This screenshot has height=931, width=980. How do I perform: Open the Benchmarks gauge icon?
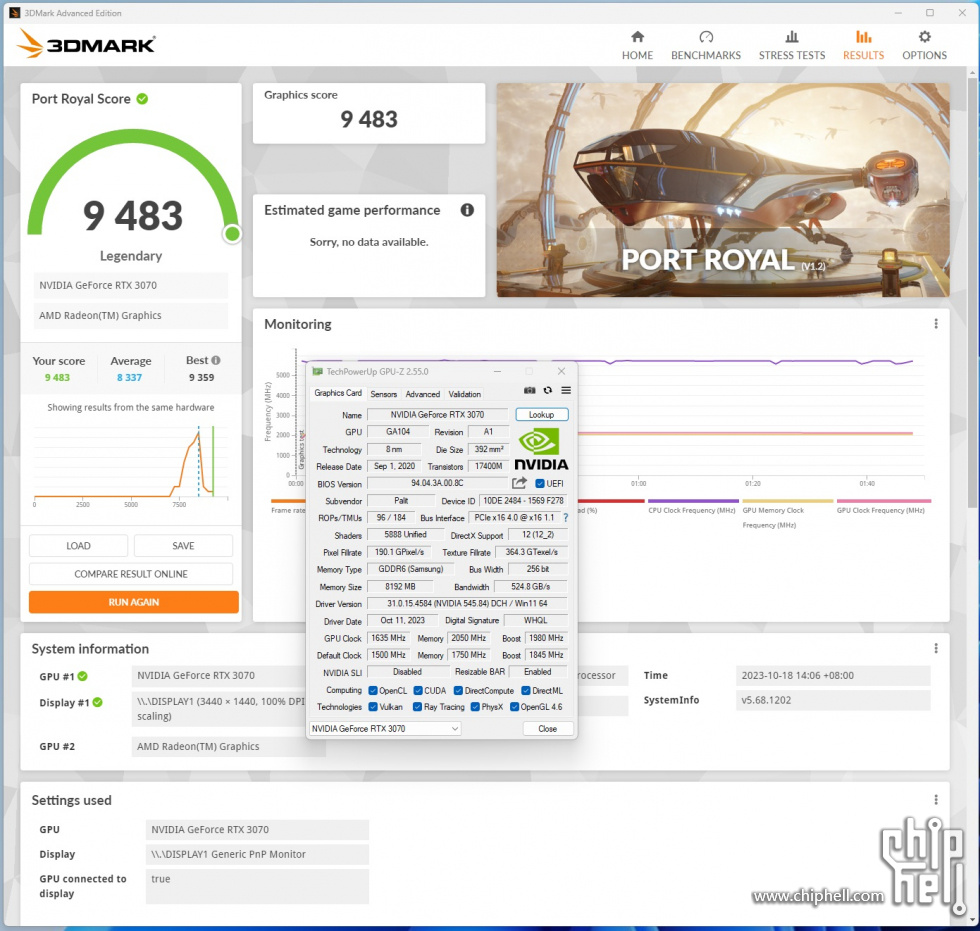[706, 37]
